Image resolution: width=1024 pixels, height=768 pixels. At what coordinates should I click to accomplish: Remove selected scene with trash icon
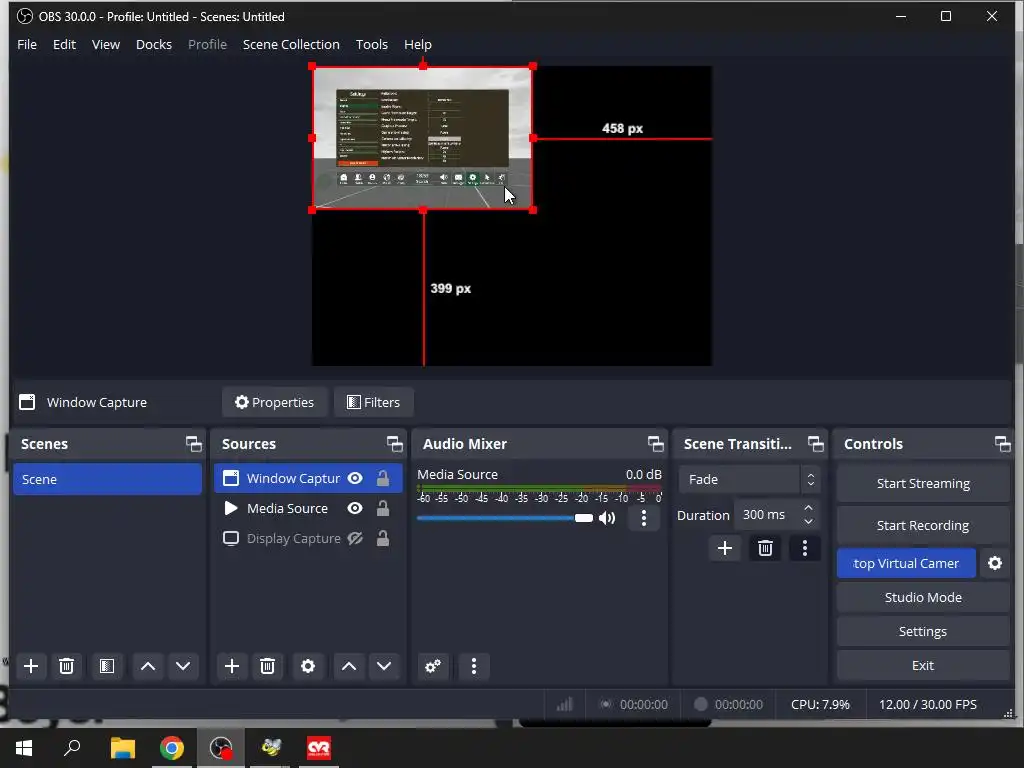66,666
